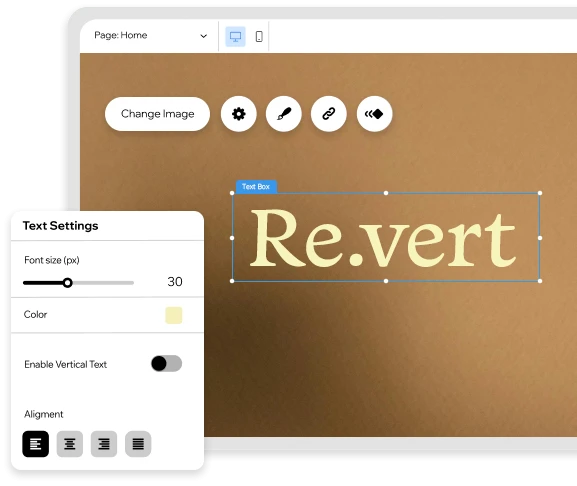The image size is (577, 486).
Task: Click the Text Settings panel title
Action: pyautogui.click(x=60, y=226)
